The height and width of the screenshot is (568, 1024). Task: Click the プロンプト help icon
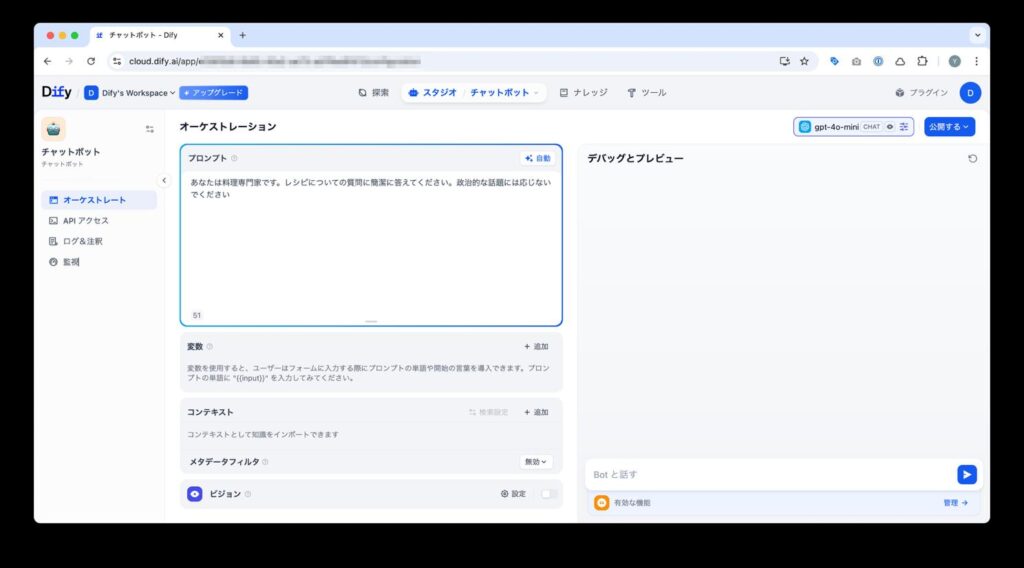[x=234, y=158]
